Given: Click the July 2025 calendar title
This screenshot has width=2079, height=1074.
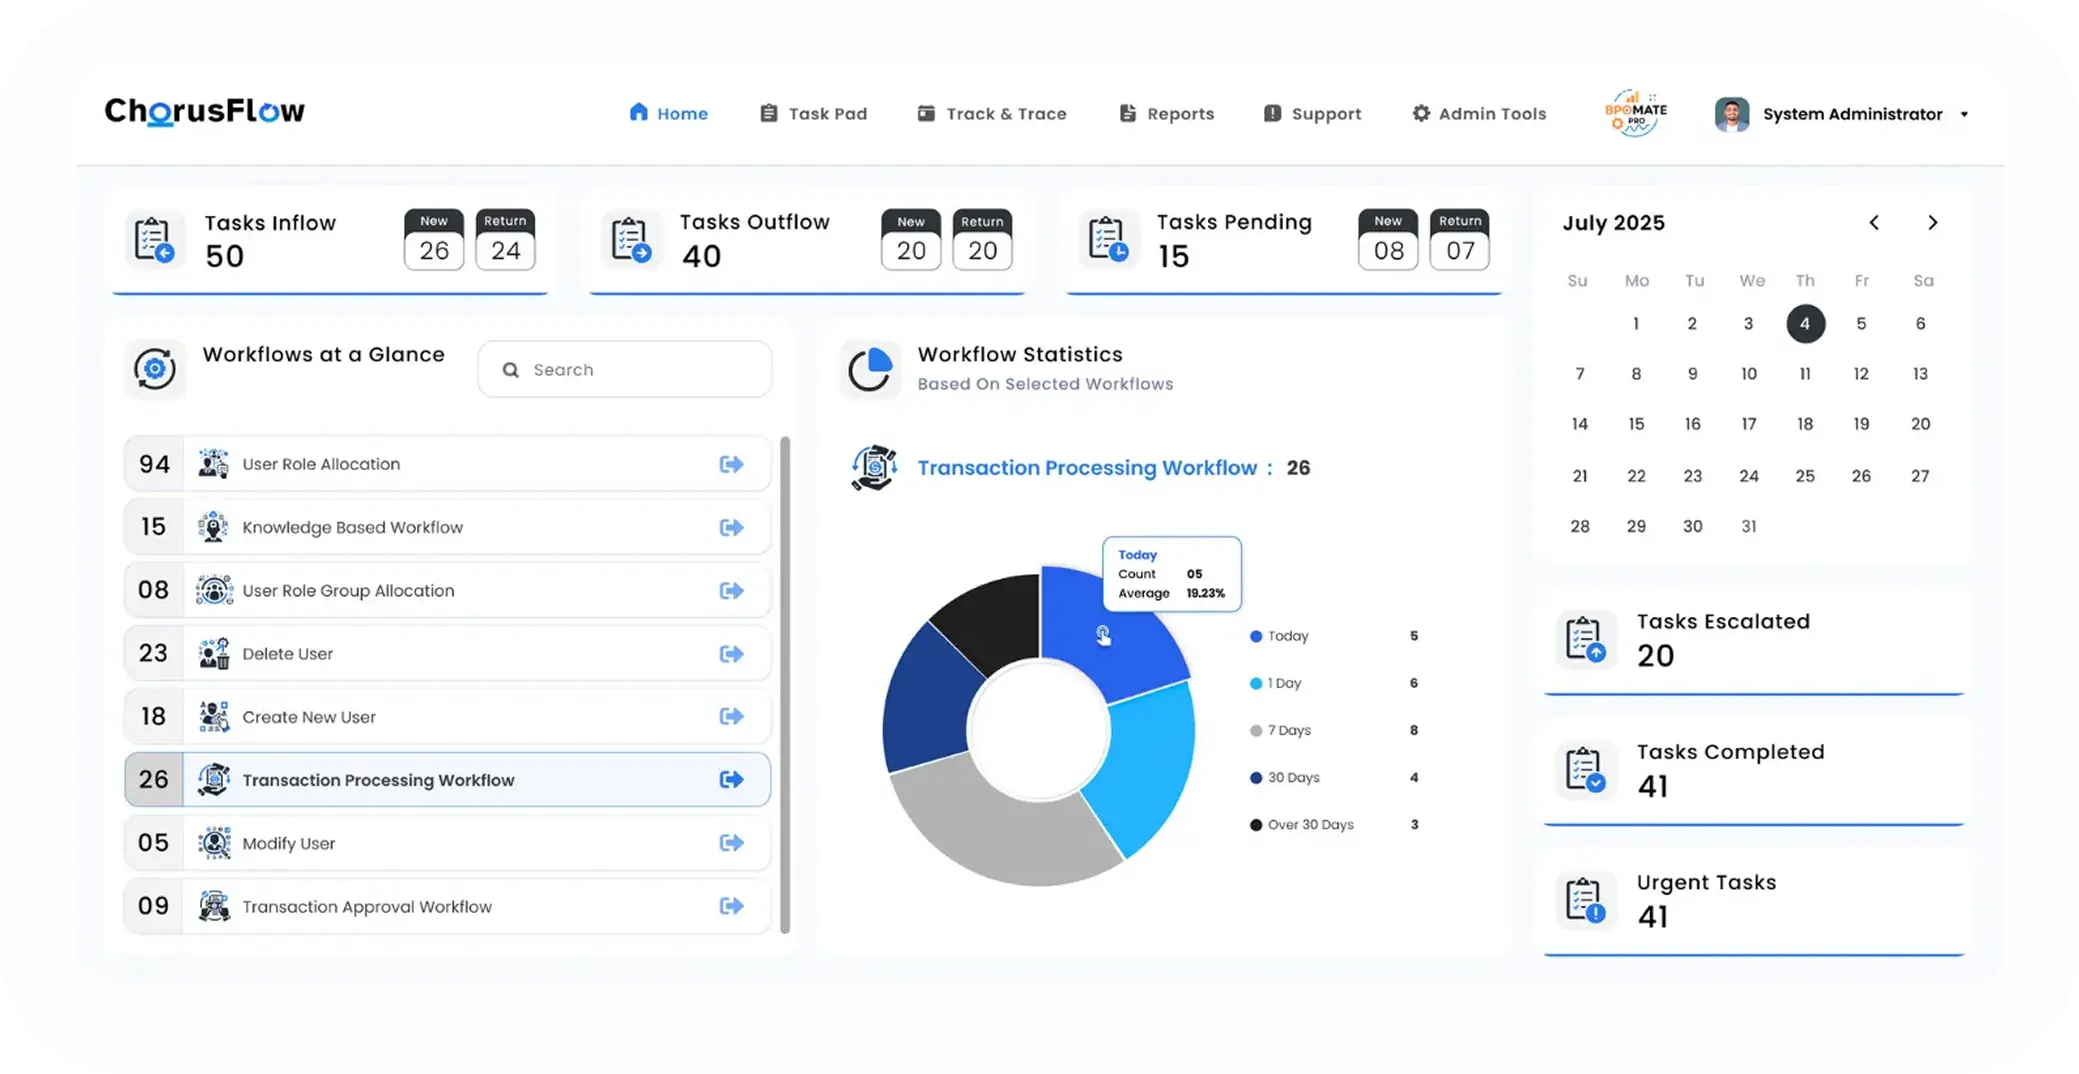Looking at the screenshot, I should point(1614,223).
